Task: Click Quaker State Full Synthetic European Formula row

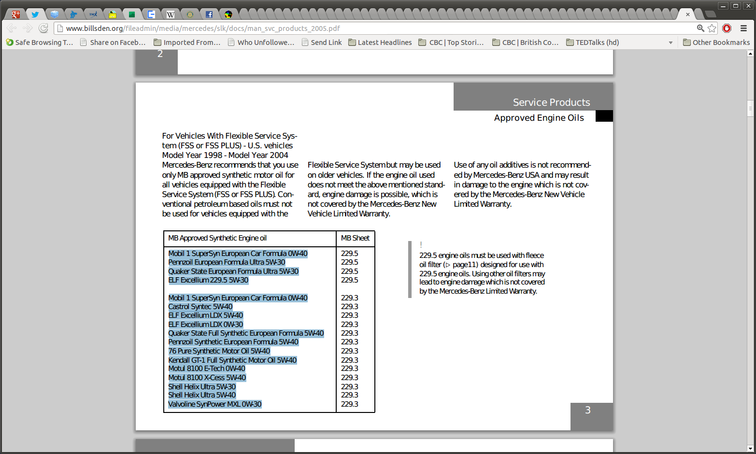Action: (x=246, y=333)
